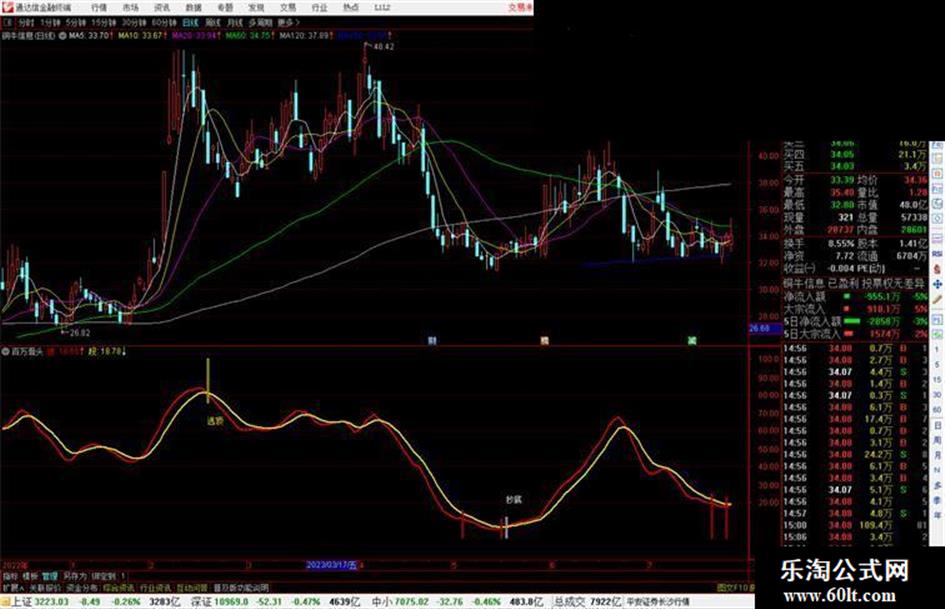Image resolution: width=945 pixels, height=609 pixels.
Task: Open the 资金分布 tab
Action: tap(82, 587)
